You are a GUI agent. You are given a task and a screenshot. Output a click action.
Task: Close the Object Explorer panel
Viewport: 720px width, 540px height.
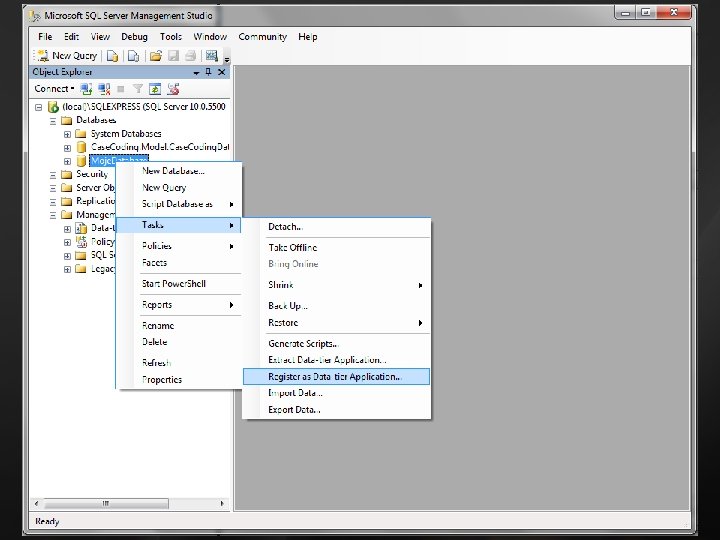click(x=222, y=72)
